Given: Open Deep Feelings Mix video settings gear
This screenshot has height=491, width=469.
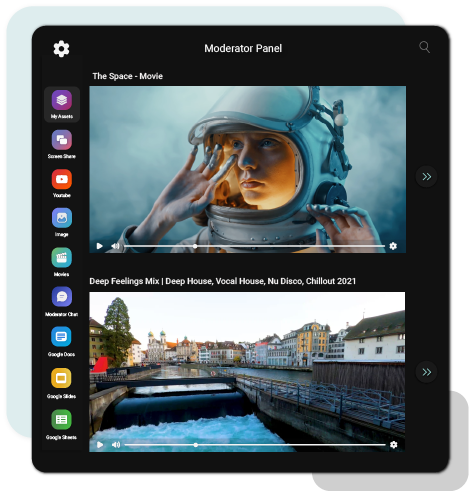Looking at the screenshot, I should [x=394, y=445].
